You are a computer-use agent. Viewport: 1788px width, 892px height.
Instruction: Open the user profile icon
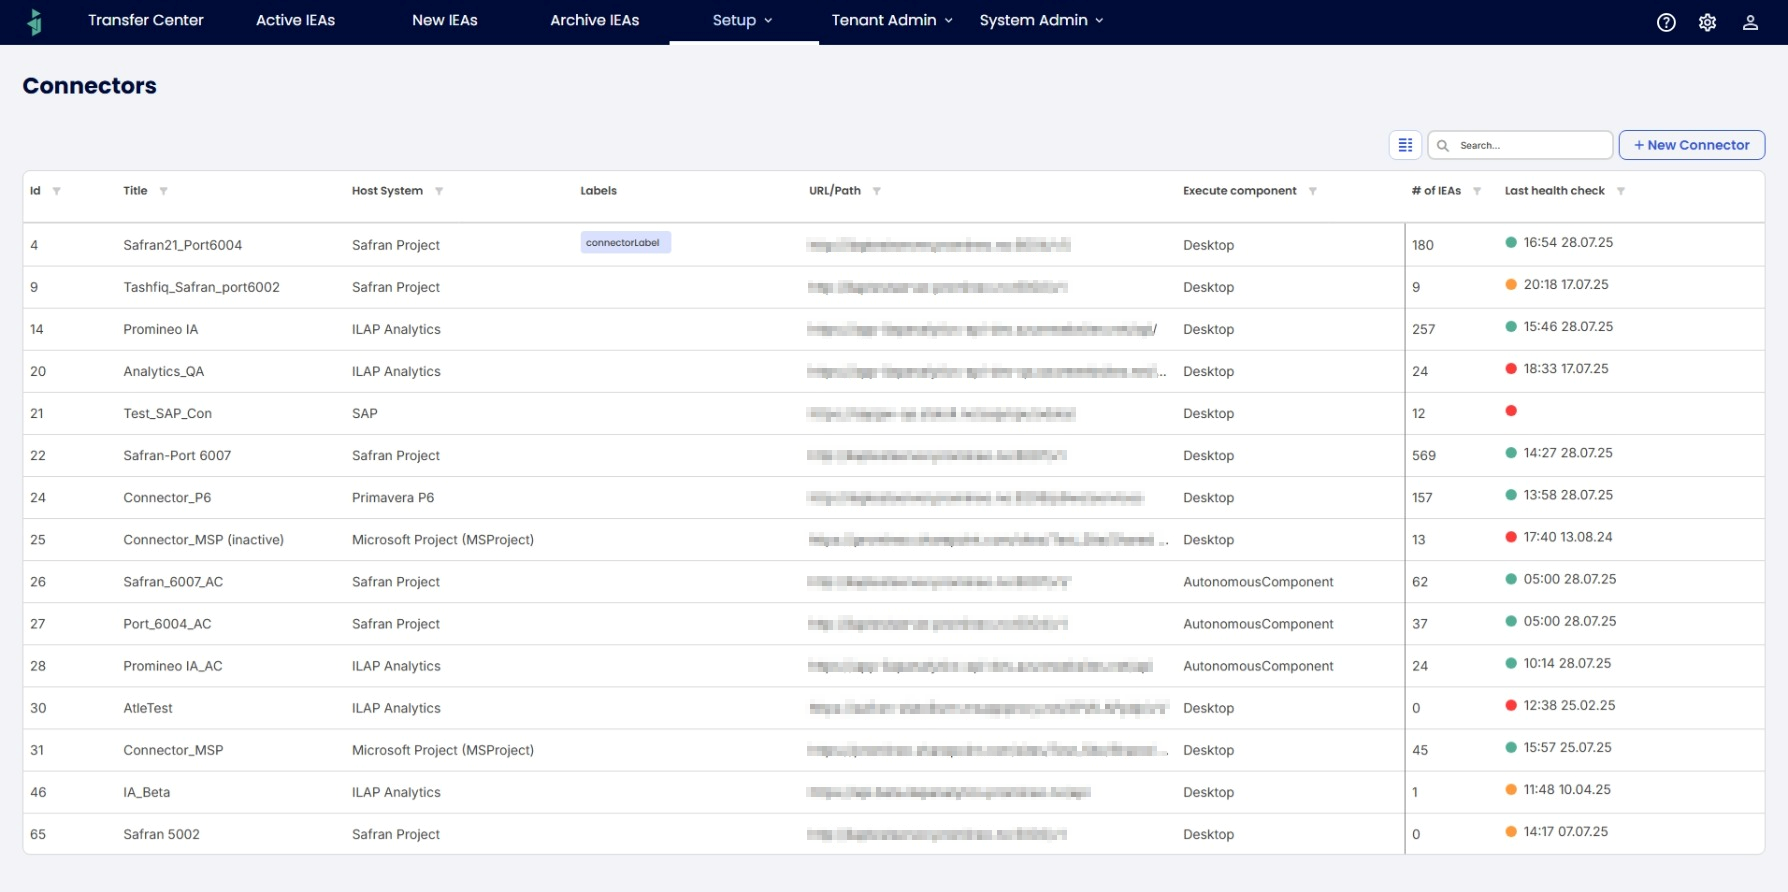point(1750,22)
